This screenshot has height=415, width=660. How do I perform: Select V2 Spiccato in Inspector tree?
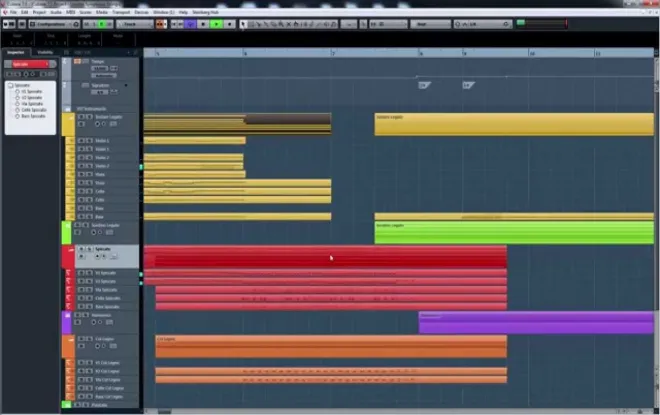[x=32, y=98]
